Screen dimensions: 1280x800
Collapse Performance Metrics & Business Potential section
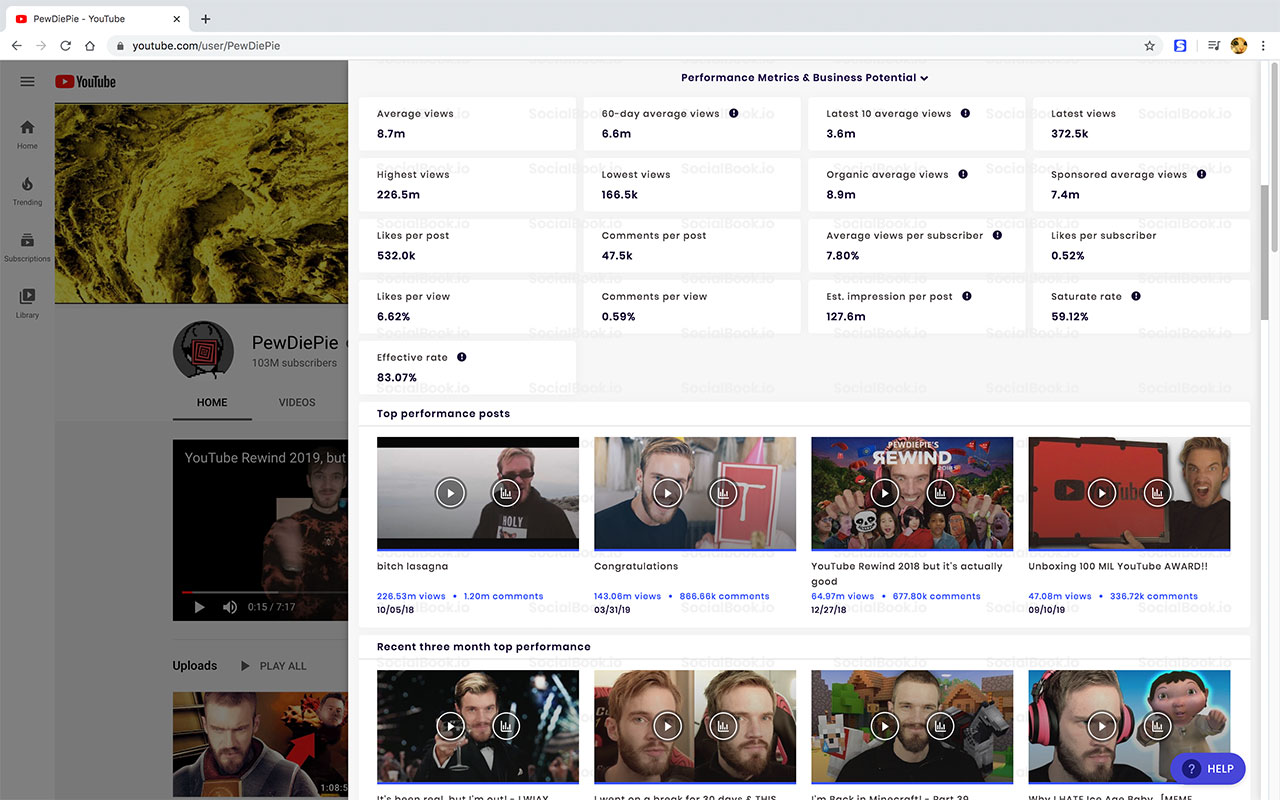pos(805,78)
